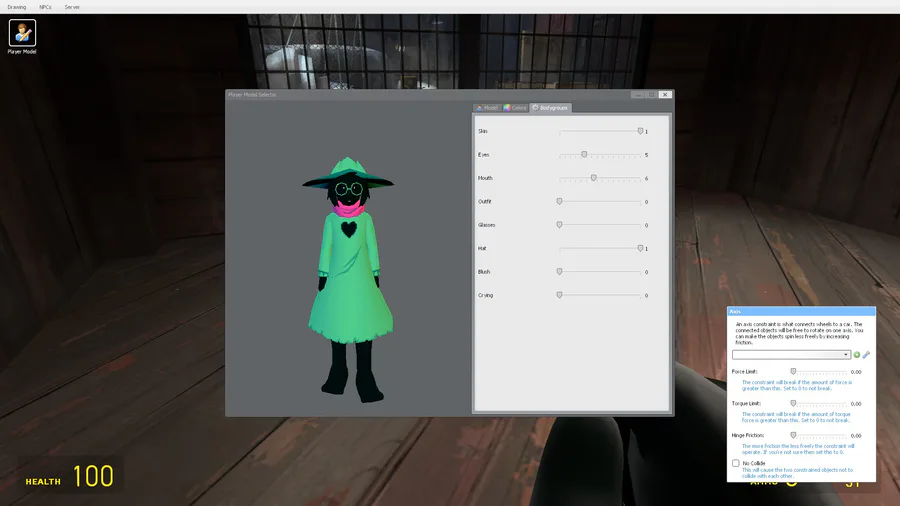
Task: Open the Drawing menu
Action: 17,7
